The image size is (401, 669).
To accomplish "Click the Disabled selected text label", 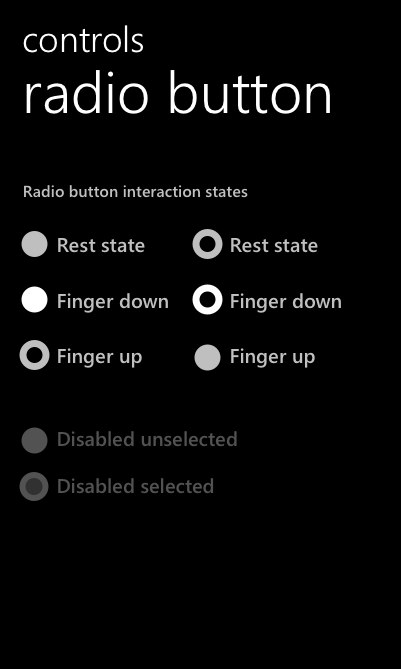I will [135, 486].
